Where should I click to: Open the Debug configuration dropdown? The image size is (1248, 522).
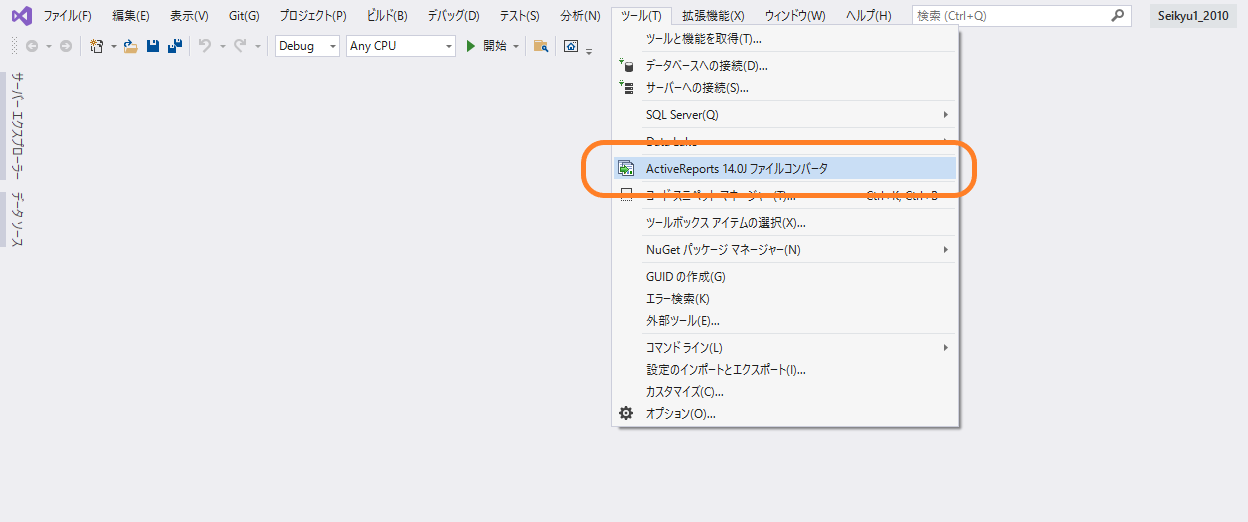[x=307, y=46]
